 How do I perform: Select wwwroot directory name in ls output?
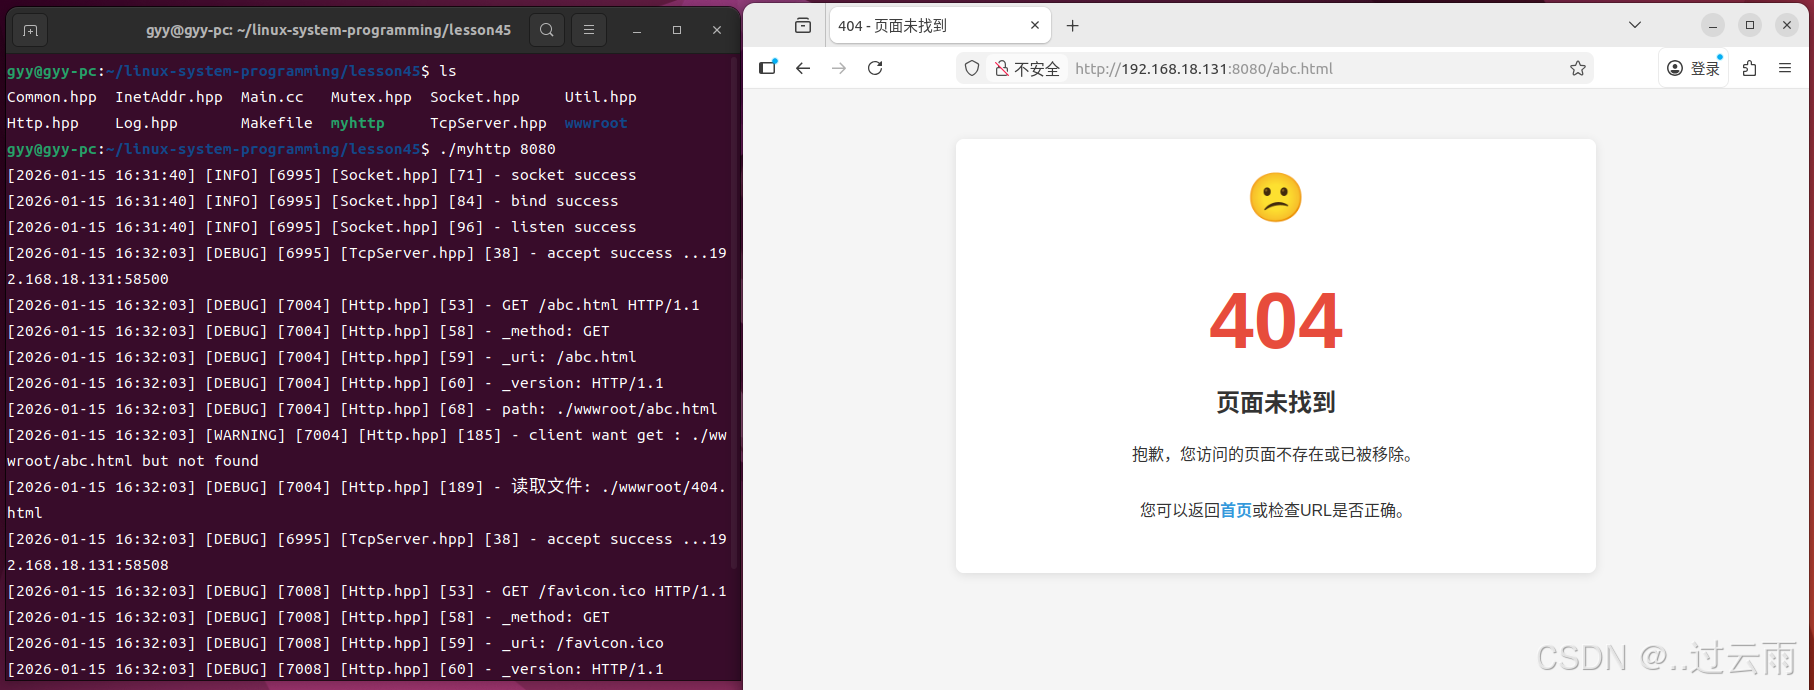596,123
